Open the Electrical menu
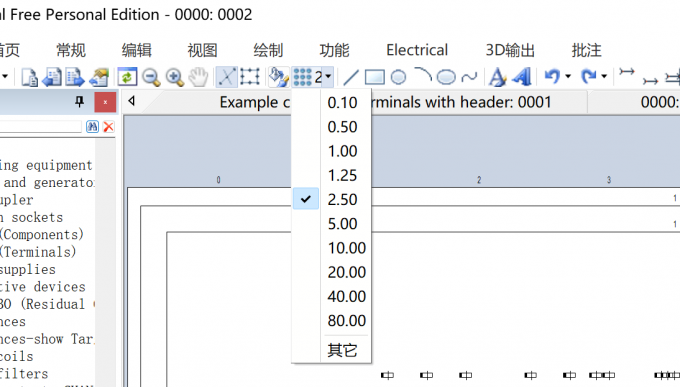This screenshot has height=387, width=680. (417, 50)
